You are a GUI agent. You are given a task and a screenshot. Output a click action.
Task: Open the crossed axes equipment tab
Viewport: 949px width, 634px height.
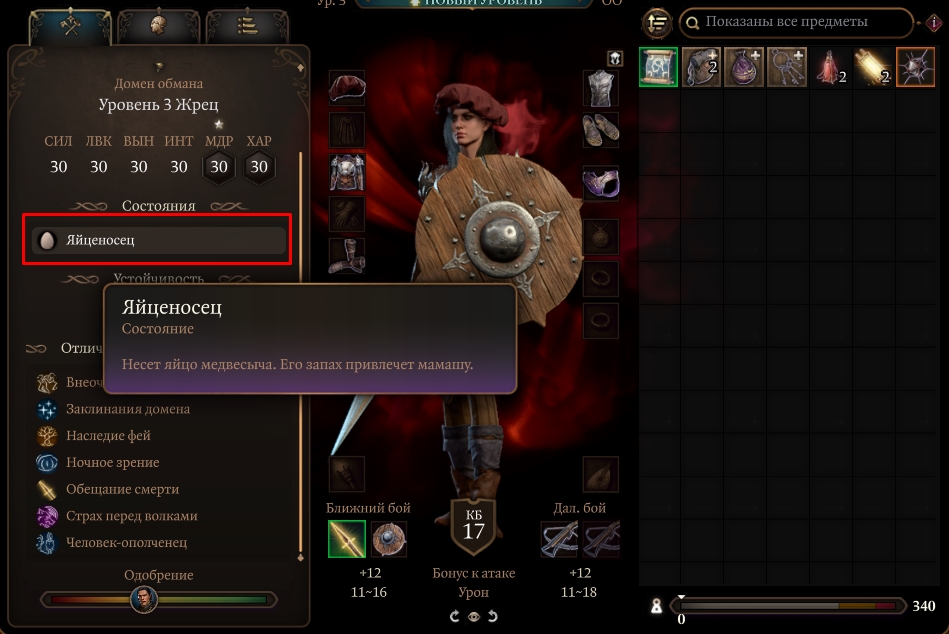[x=70, y=26]
